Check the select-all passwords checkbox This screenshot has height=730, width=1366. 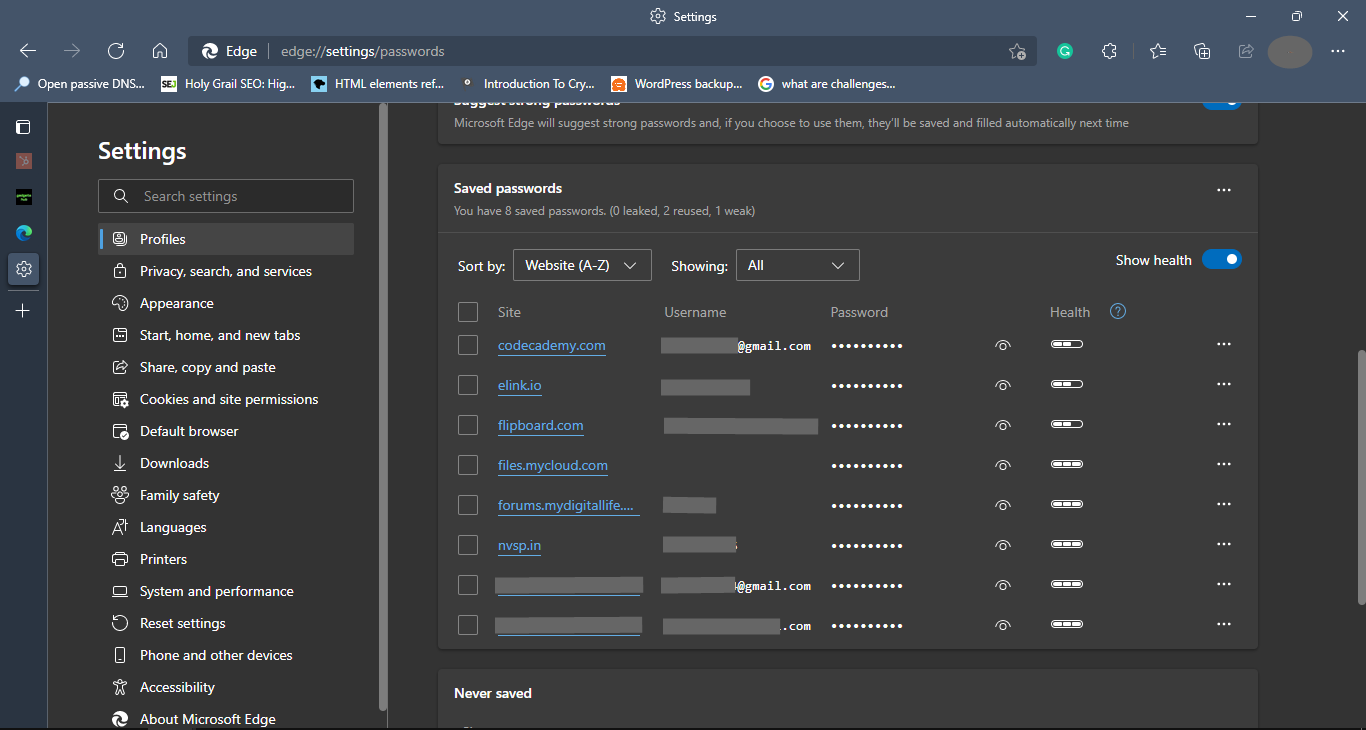[x=468, y=312]
